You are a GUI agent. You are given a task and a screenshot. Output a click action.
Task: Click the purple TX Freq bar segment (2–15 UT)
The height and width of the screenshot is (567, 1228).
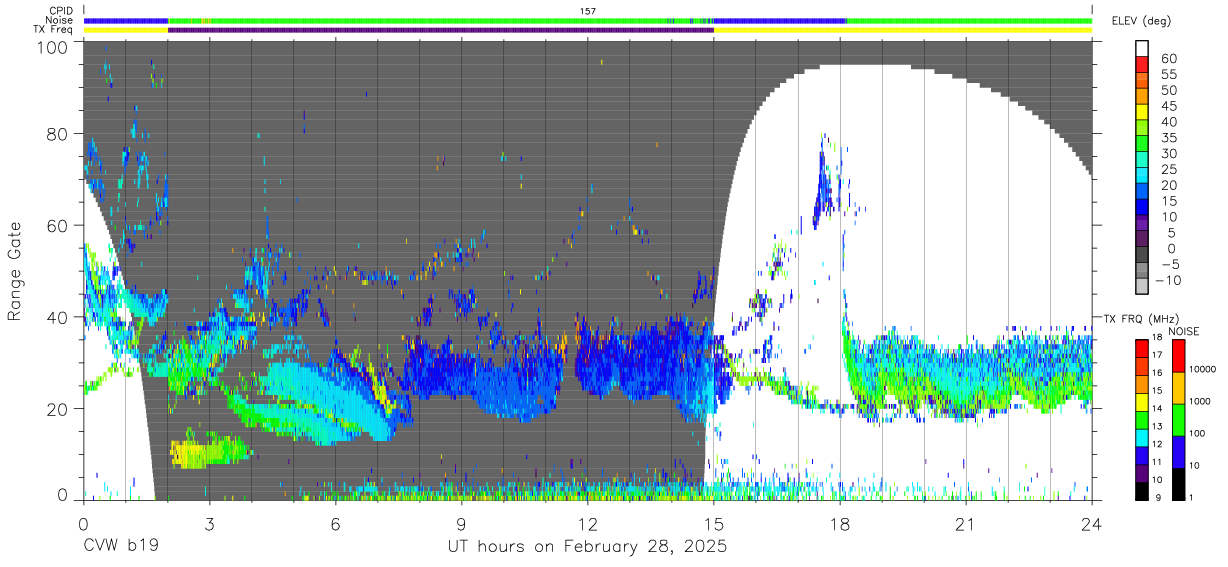(x=441, y=30)
